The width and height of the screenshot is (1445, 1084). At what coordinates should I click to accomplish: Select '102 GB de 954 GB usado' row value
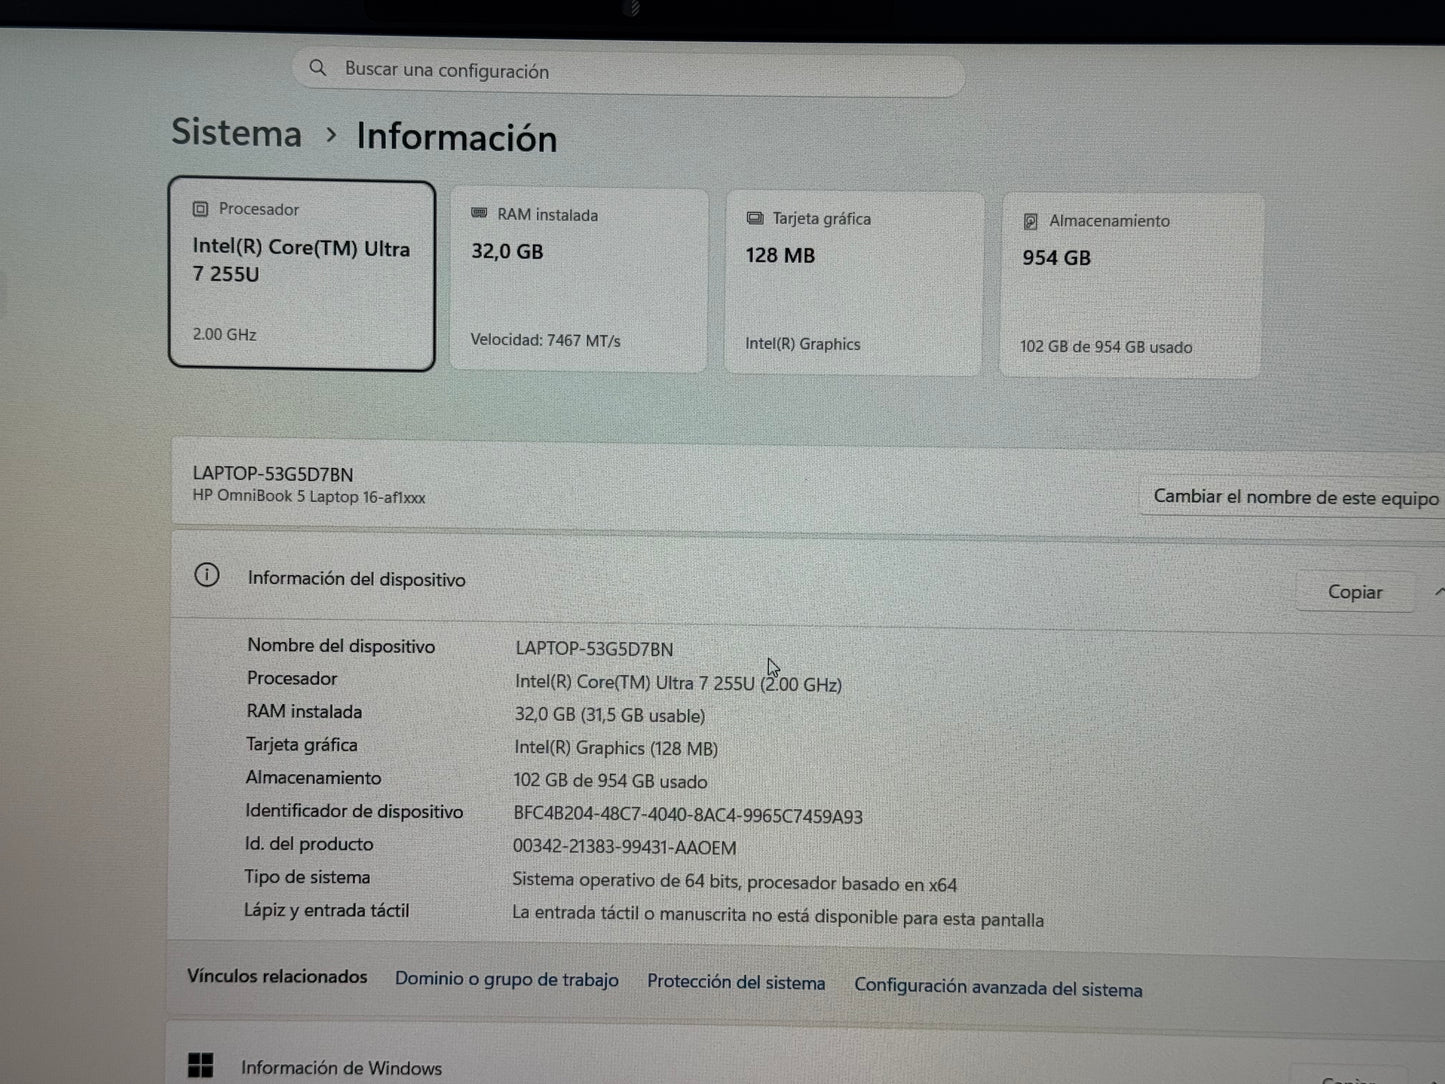tap(610, 781)
